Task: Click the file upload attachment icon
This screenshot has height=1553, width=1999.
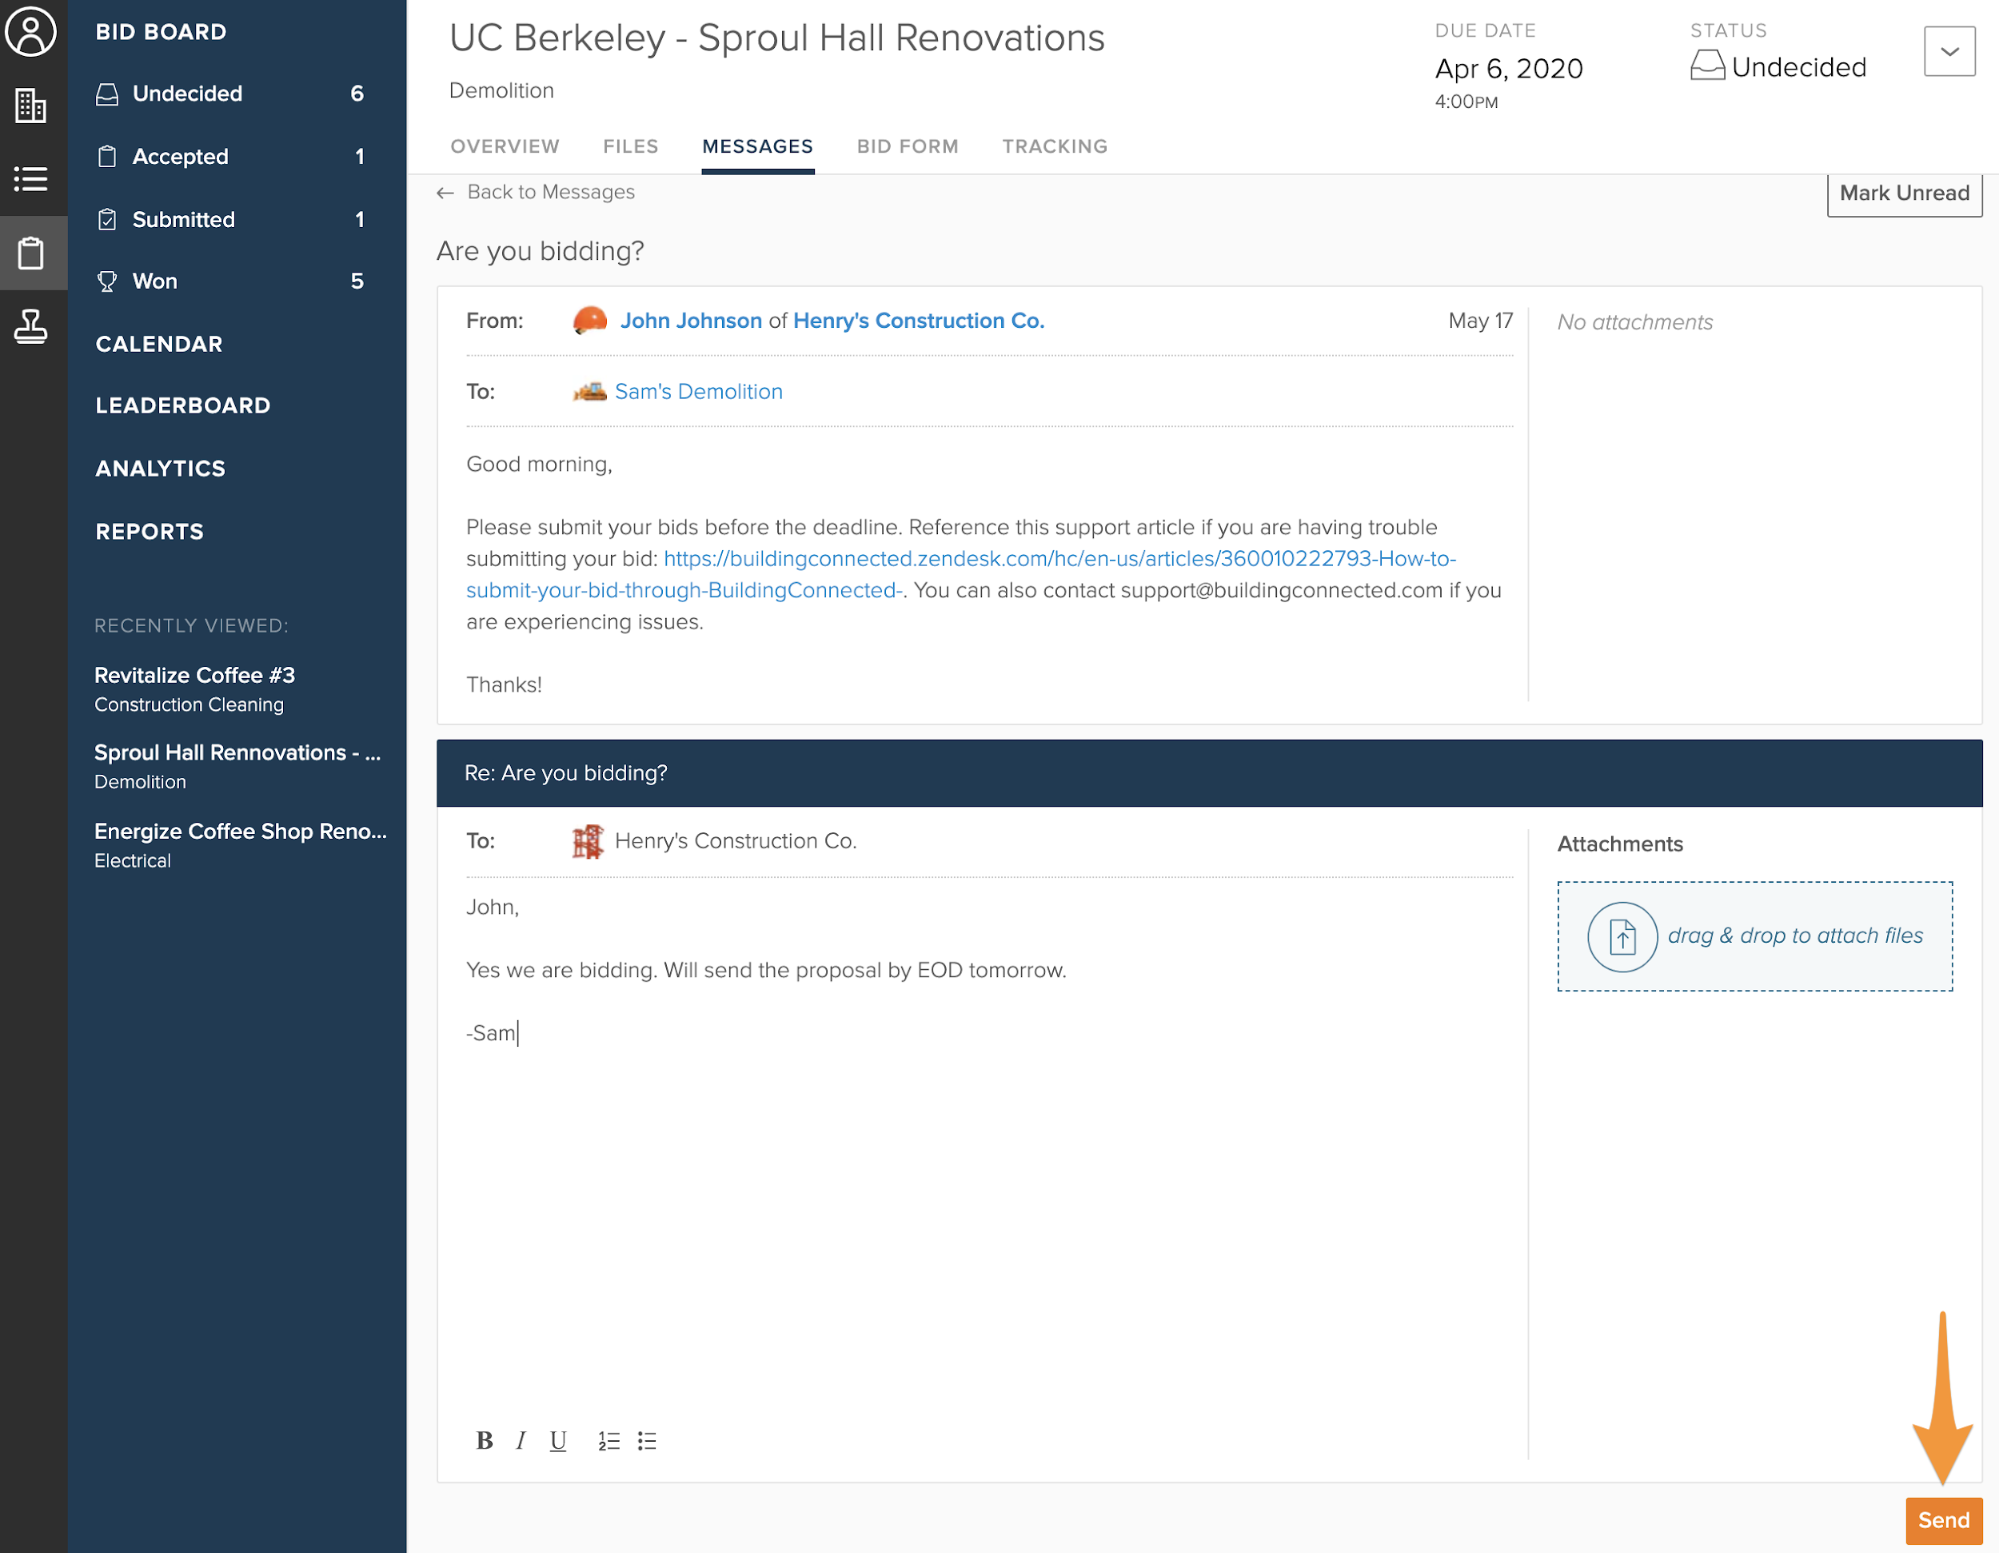Action: (x=1622, y=936)
